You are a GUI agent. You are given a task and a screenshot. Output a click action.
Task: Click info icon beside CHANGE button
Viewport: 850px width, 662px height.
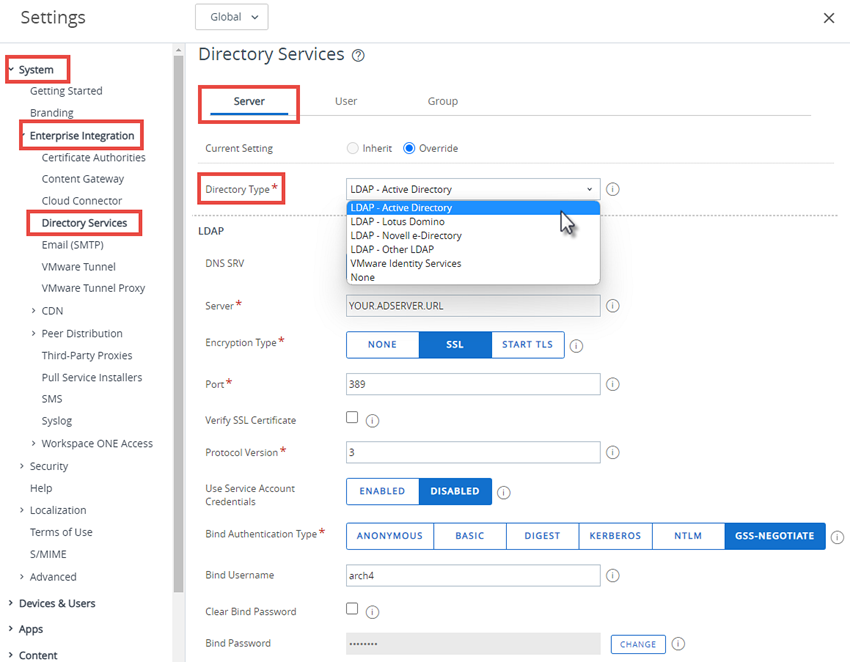(678, 644)
